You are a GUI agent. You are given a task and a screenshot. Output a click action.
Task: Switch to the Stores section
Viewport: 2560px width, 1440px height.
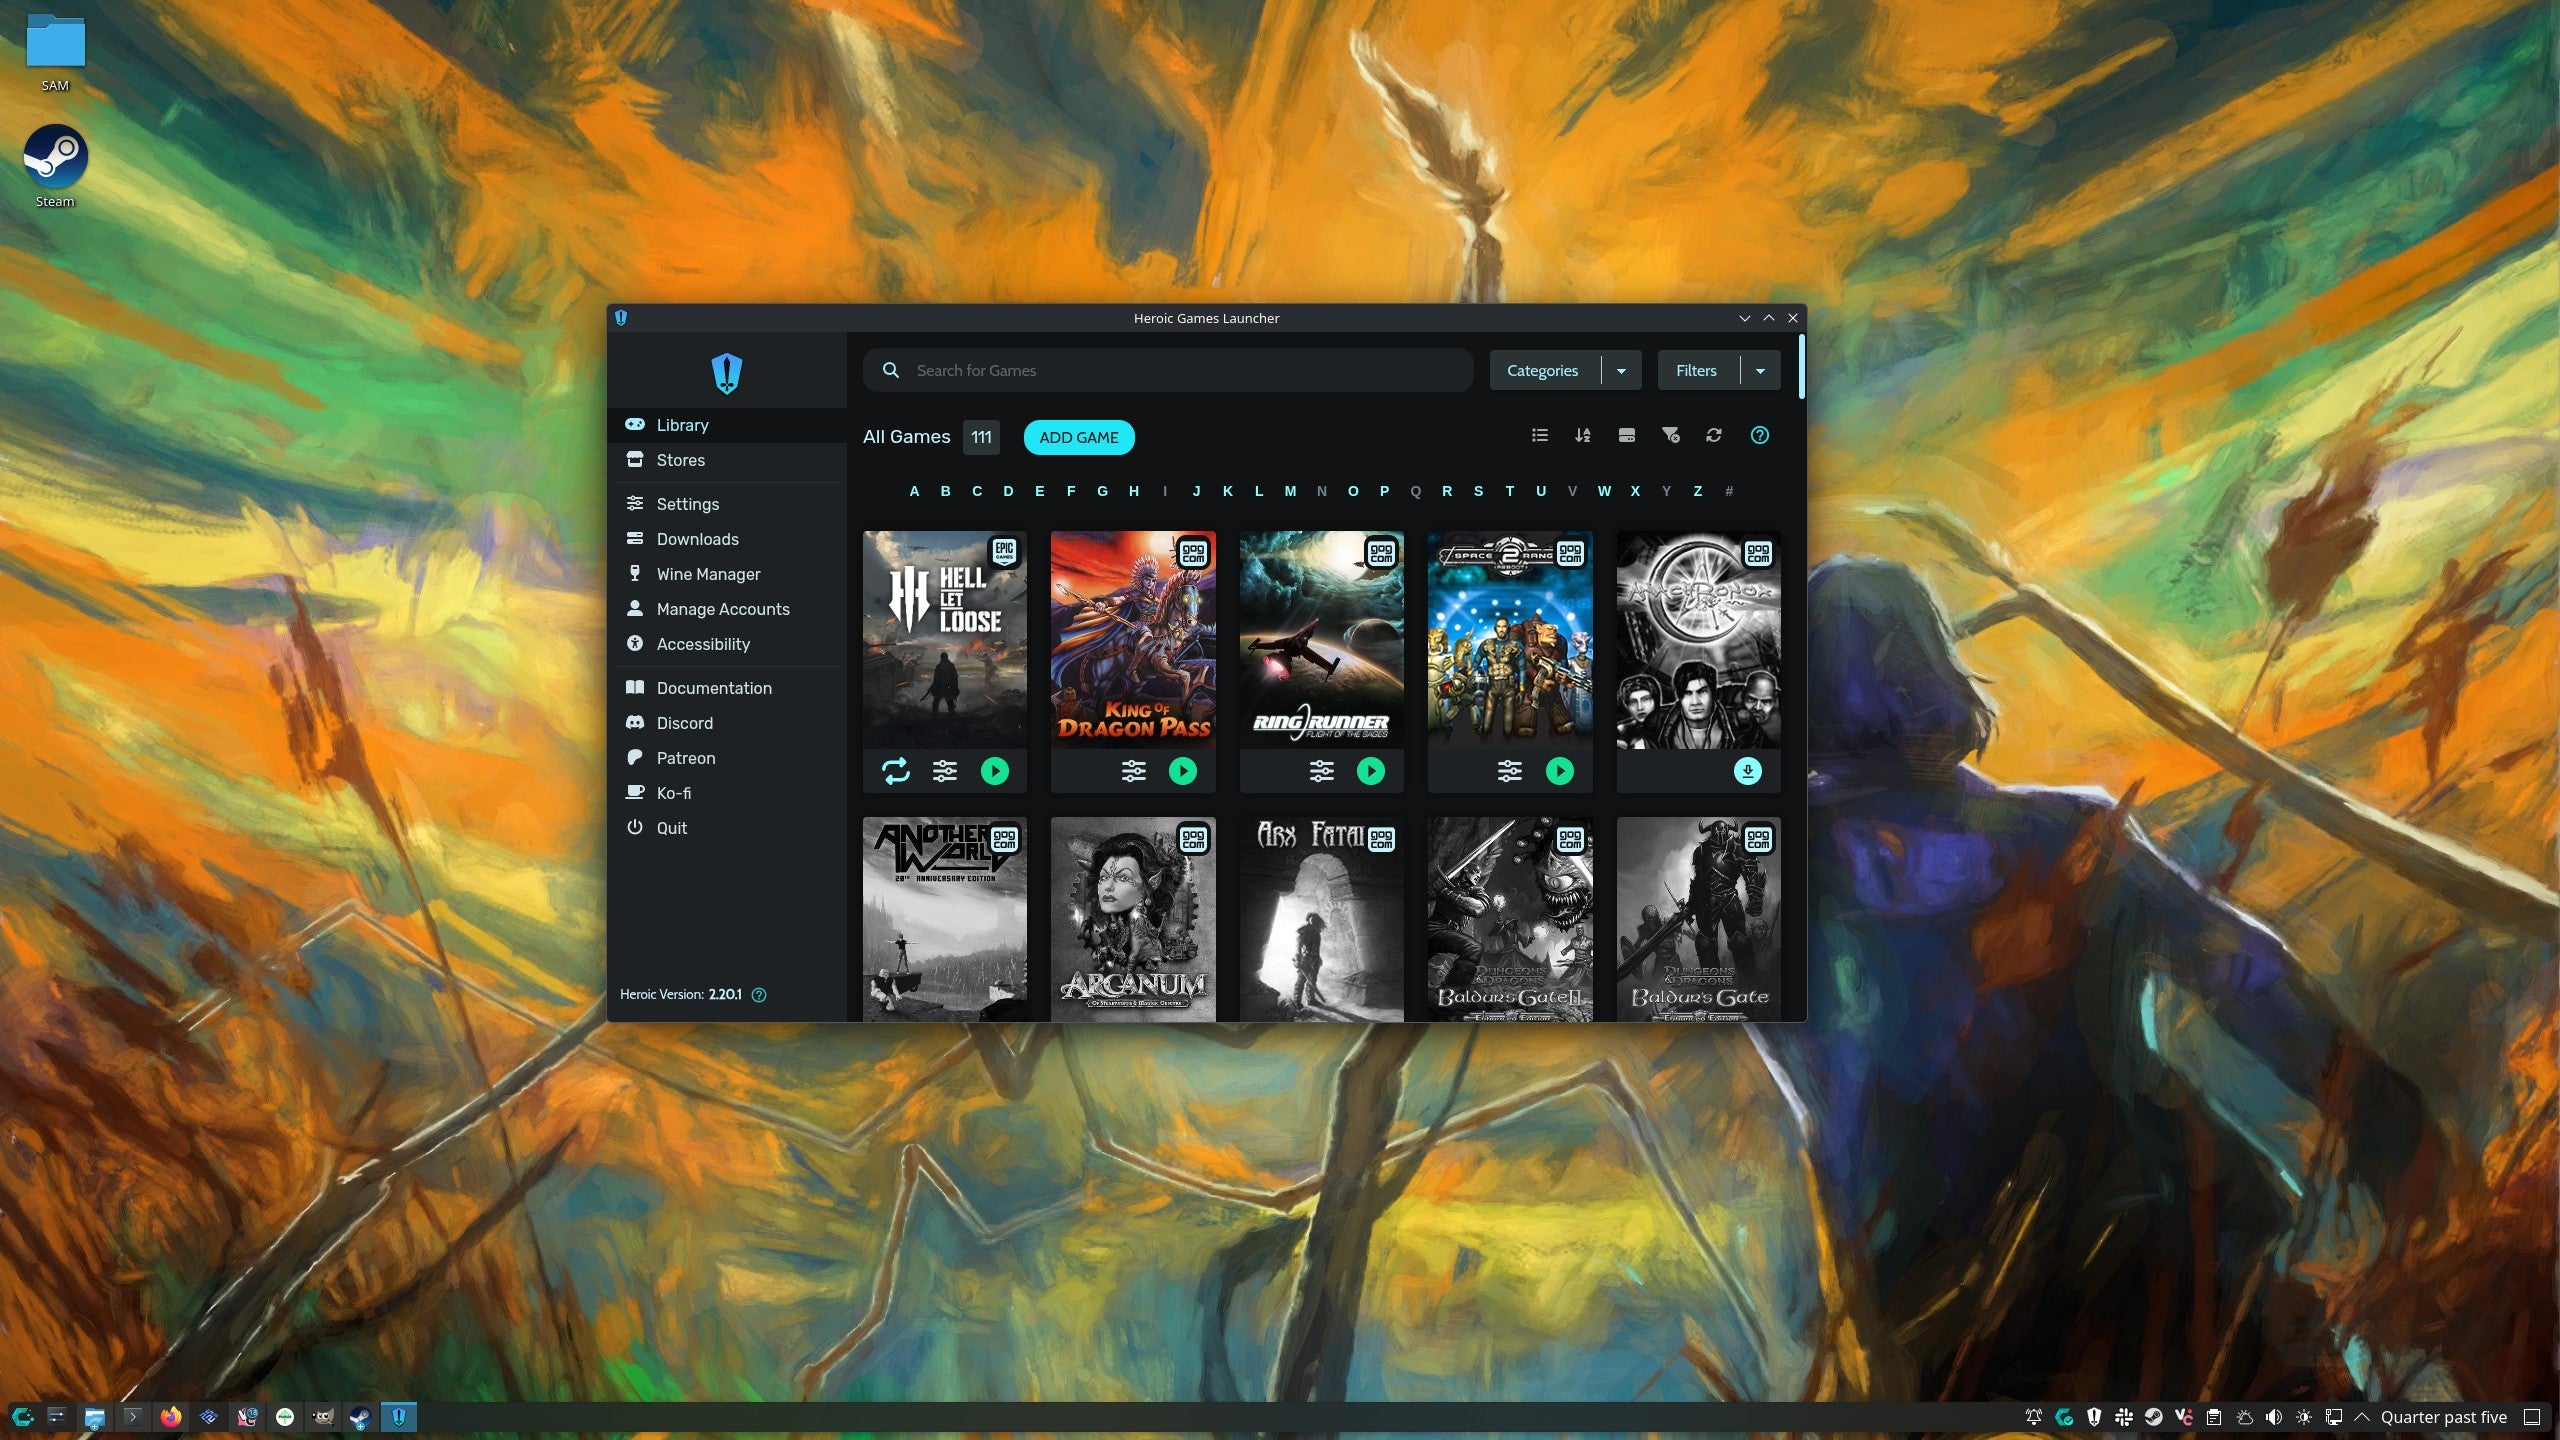681,460
